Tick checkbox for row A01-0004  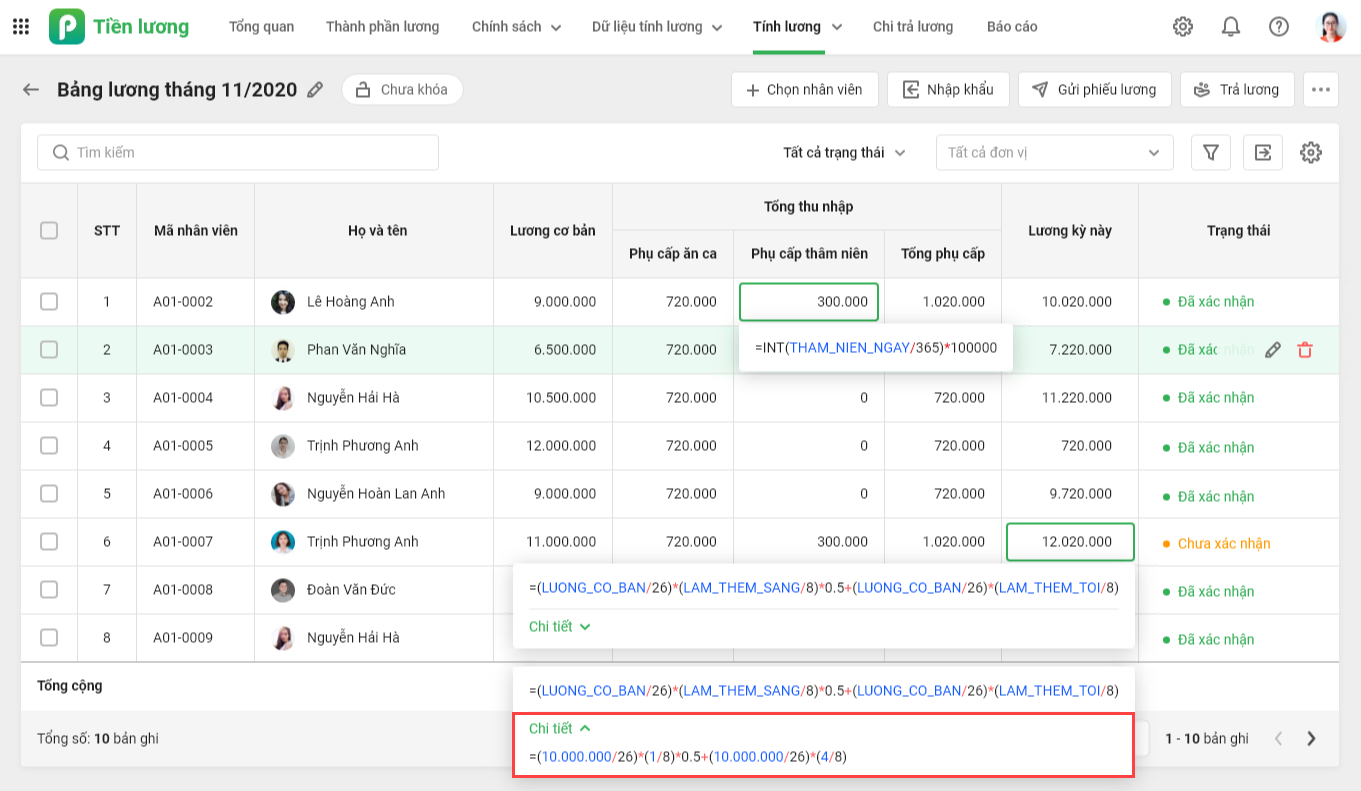tap(49, 397)
